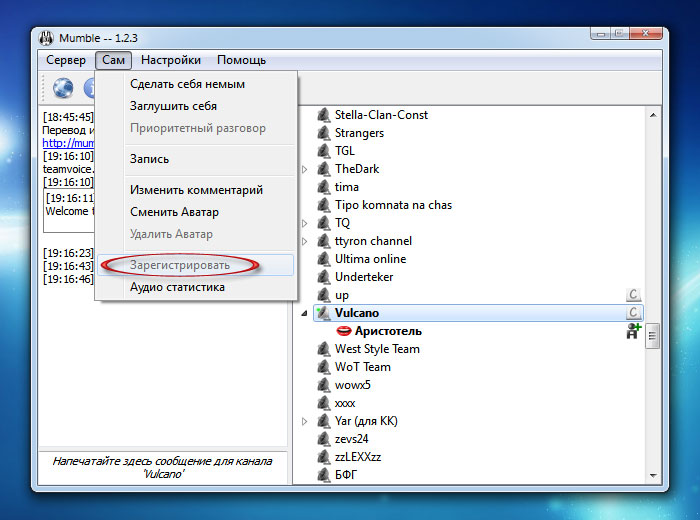The width and height of the screenshot is (700, 520).
Task: Click the channel icon beside Underteker
Action: coord(324,277)
